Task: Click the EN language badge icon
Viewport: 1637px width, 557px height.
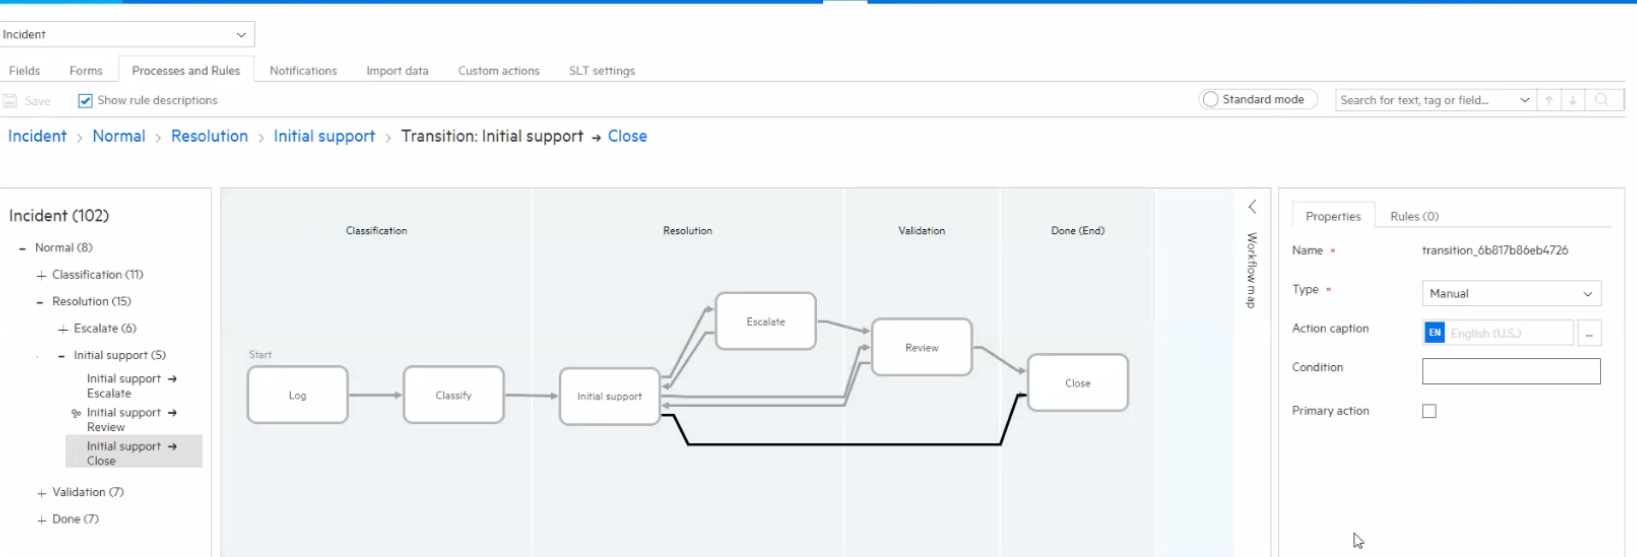Action: tap(1435, 333)
